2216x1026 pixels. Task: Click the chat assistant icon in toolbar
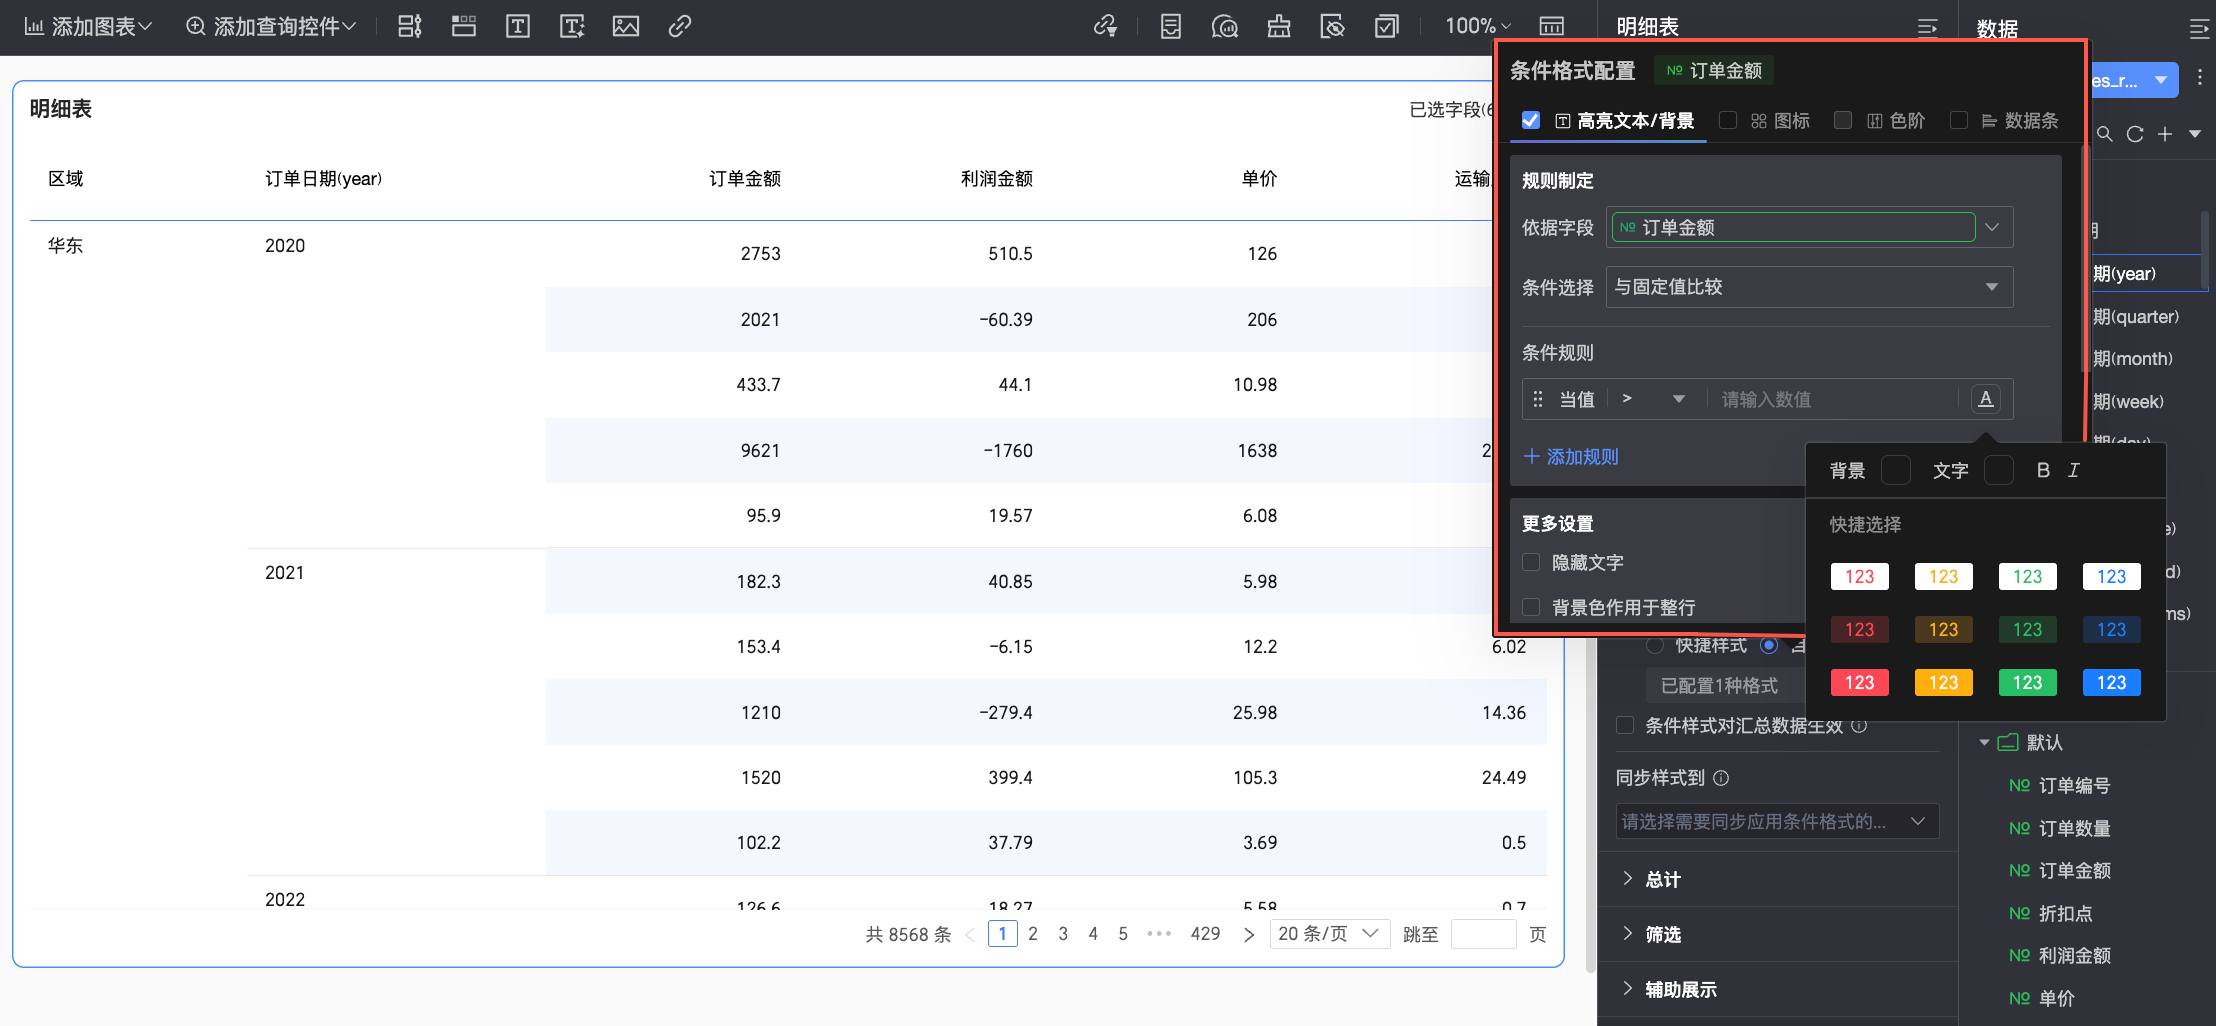pyautogui.click(x=1225, y=27)
